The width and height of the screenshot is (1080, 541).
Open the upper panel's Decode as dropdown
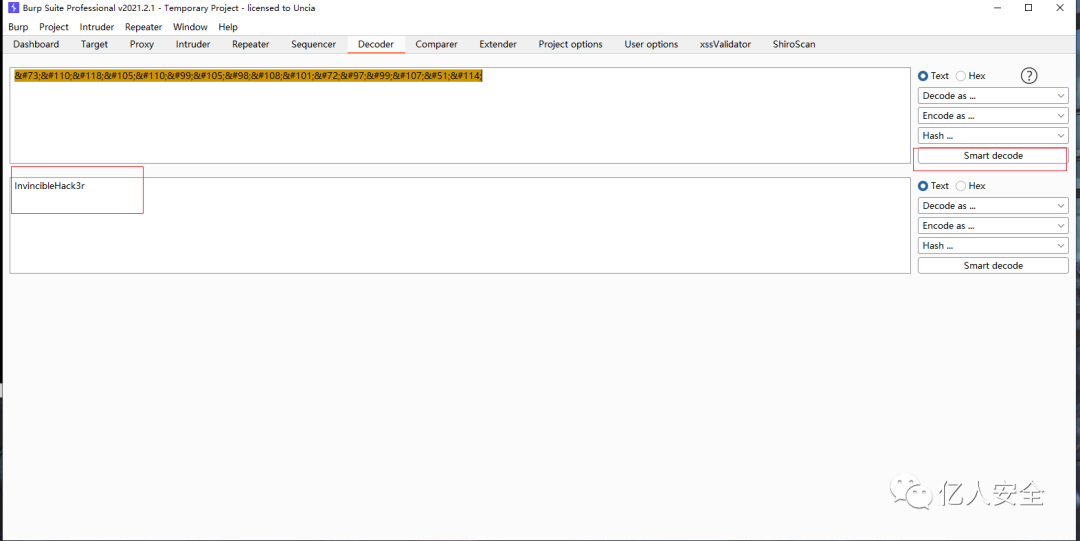(x=993, y=96)
